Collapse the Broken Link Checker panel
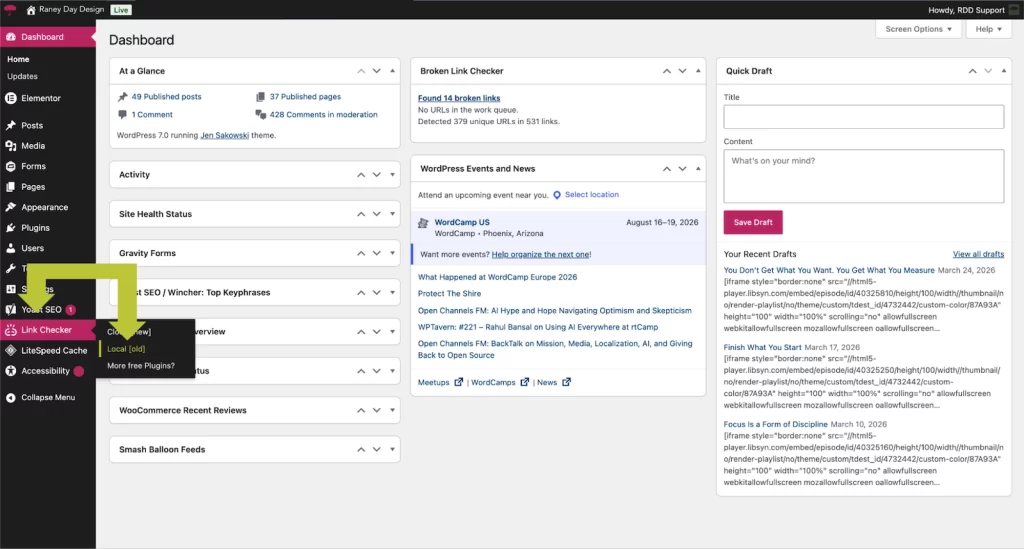 click(x=698, y=71)
